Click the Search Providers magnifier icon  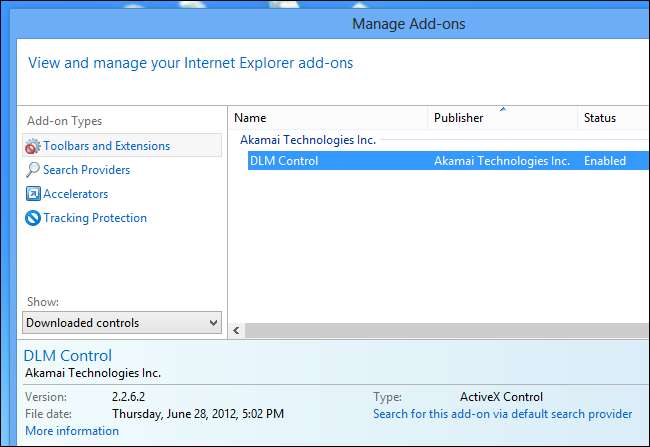tap(33, 170)
